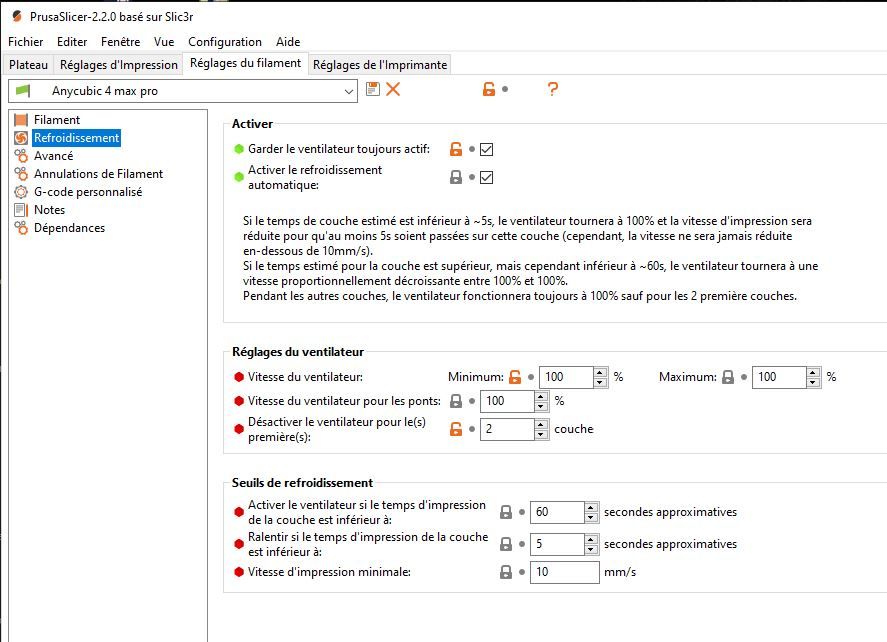Select G-code personnalisé in the sidebar

[88, 192]
